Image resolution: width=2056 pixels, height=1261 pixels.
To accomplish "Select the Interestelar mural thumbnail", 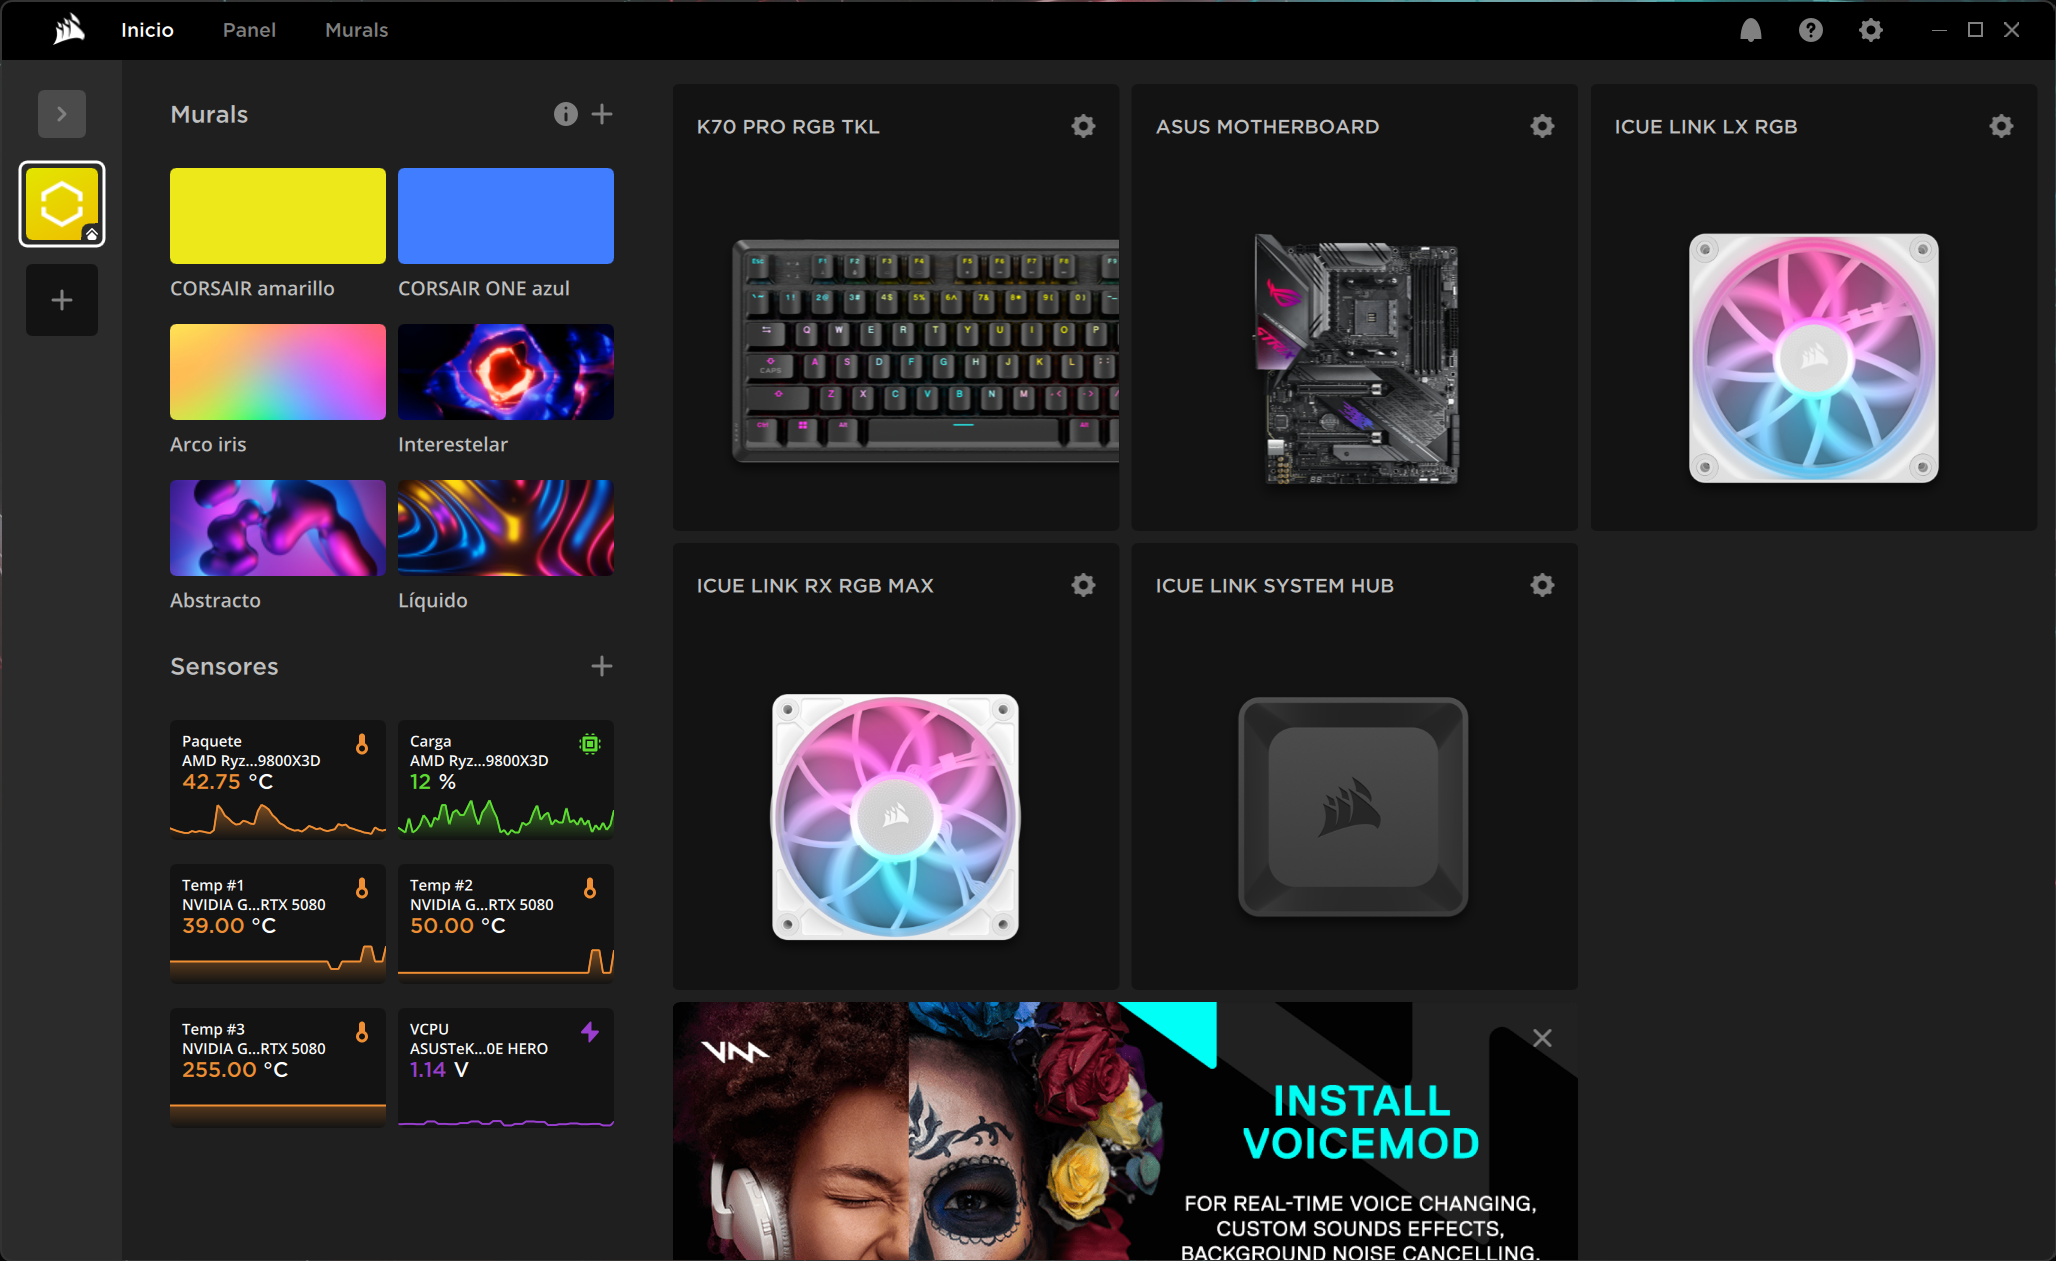I will click(506, 372).
